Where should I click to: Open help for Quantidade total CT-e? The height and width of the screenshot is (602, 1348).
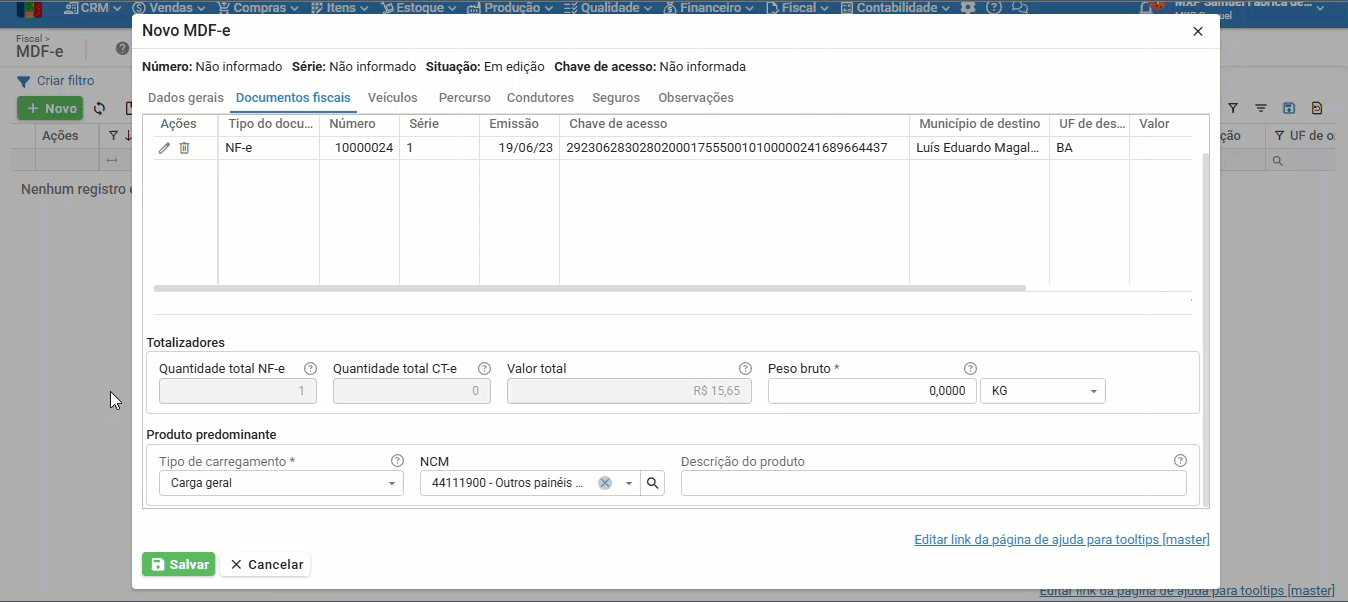(x=484, y=368)
